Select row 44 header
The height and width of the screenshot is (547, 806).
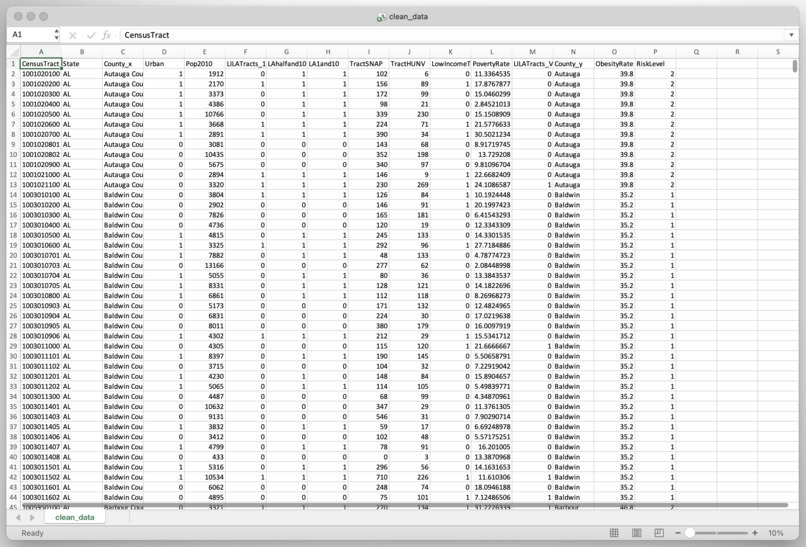coord(13,498)
